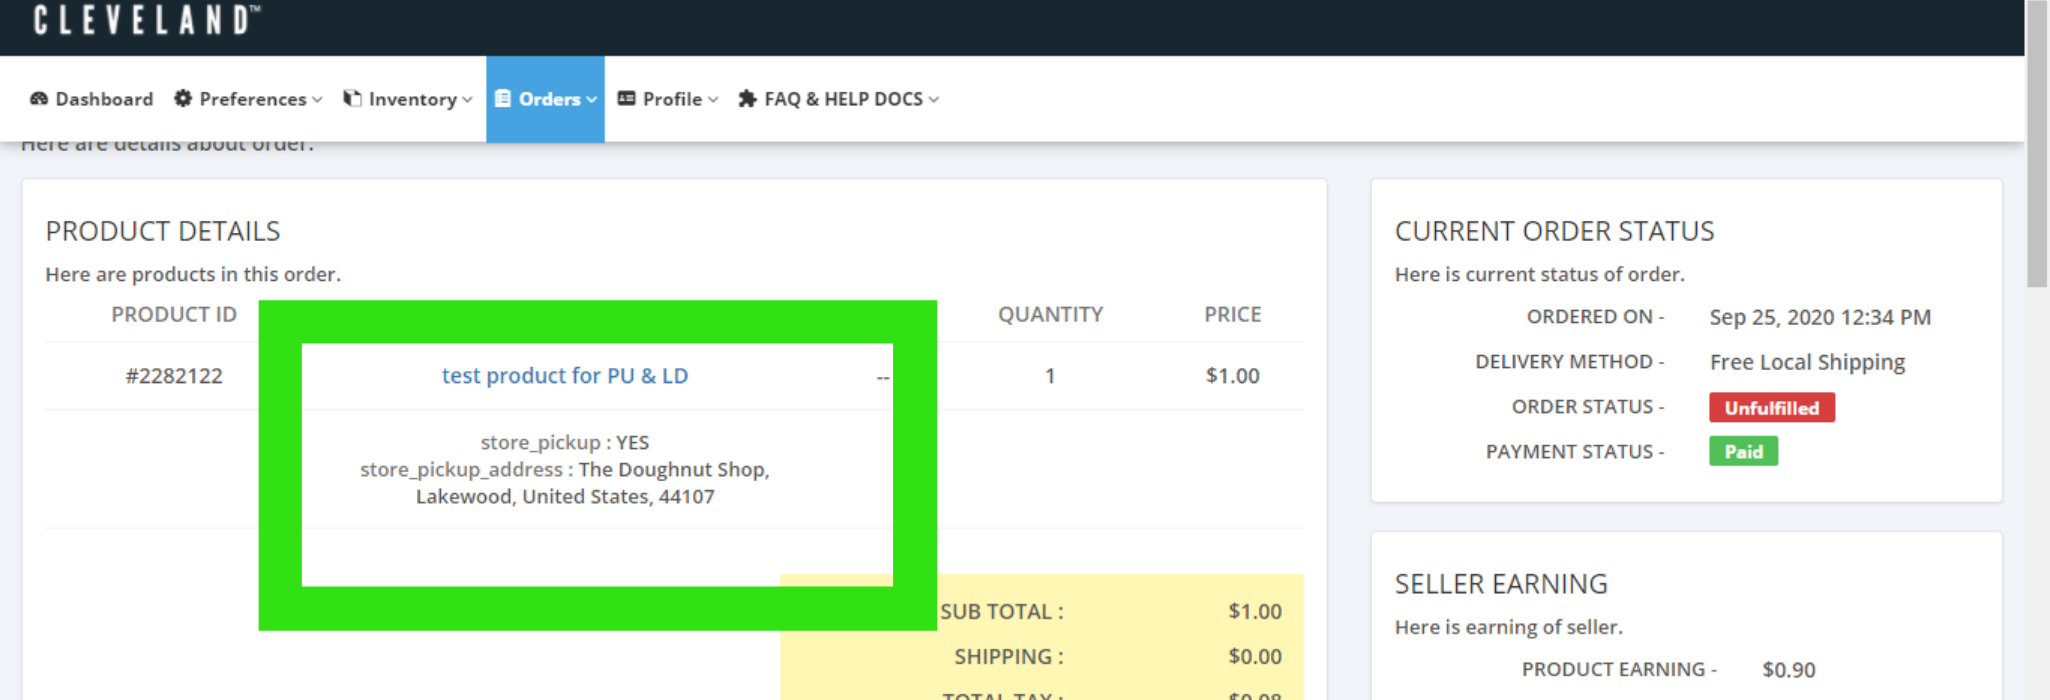Open the Orders dropdown chevron
Viewport: 2050px width, 700px height.
592,100
